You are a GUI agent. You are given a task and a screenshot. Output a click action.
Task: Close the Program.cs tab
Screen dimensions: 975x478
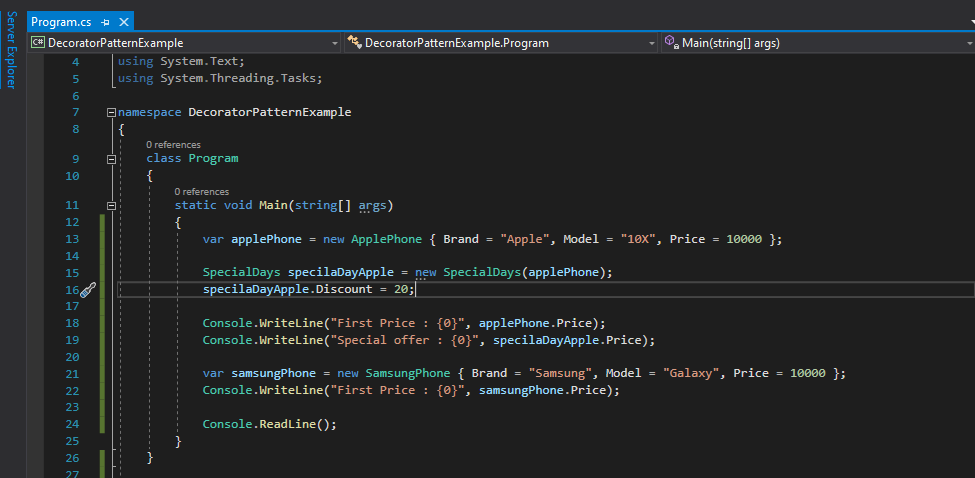point(123,22)
